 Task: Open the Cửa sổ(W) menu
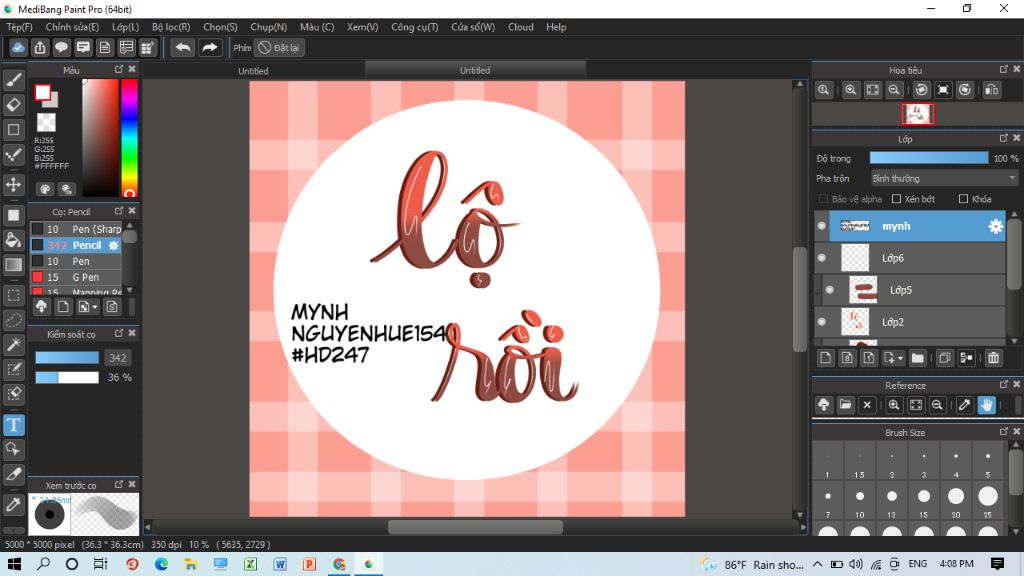click(x=473, y=27)
